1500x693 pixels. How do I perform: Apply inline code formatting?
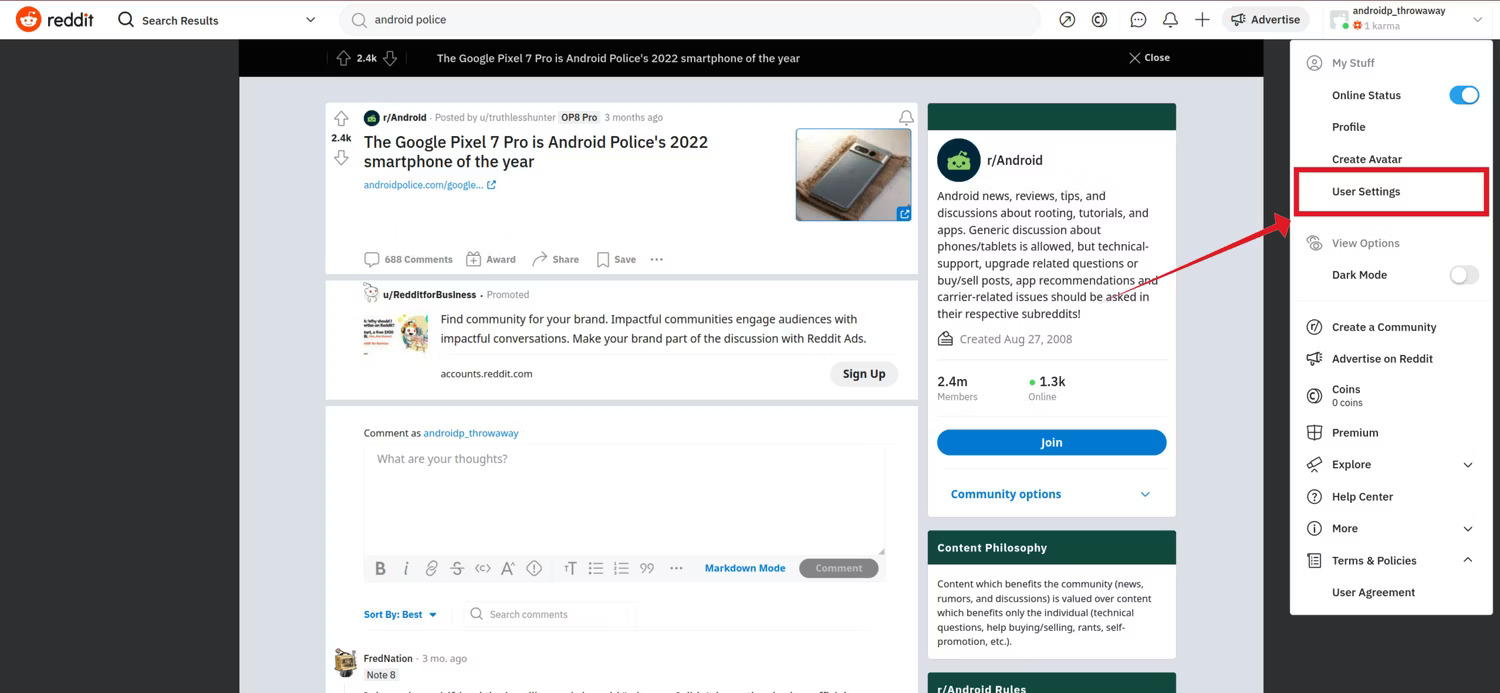[x=483, y=568]
